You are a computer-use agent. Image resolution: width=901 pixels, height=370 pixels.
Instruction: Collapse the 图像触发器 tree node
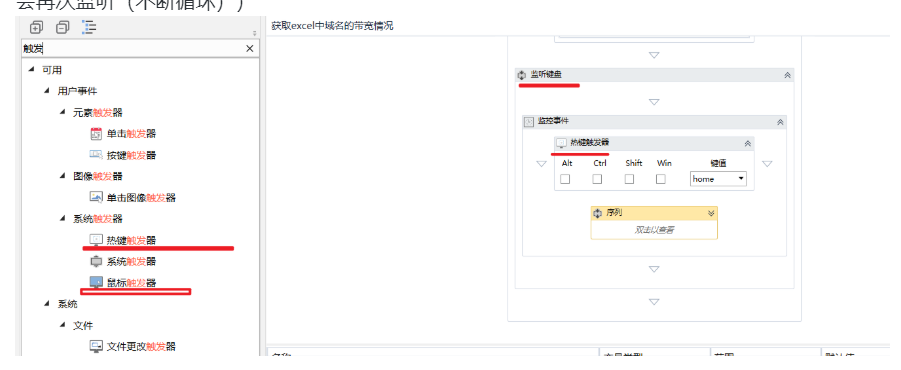point(63,176)
